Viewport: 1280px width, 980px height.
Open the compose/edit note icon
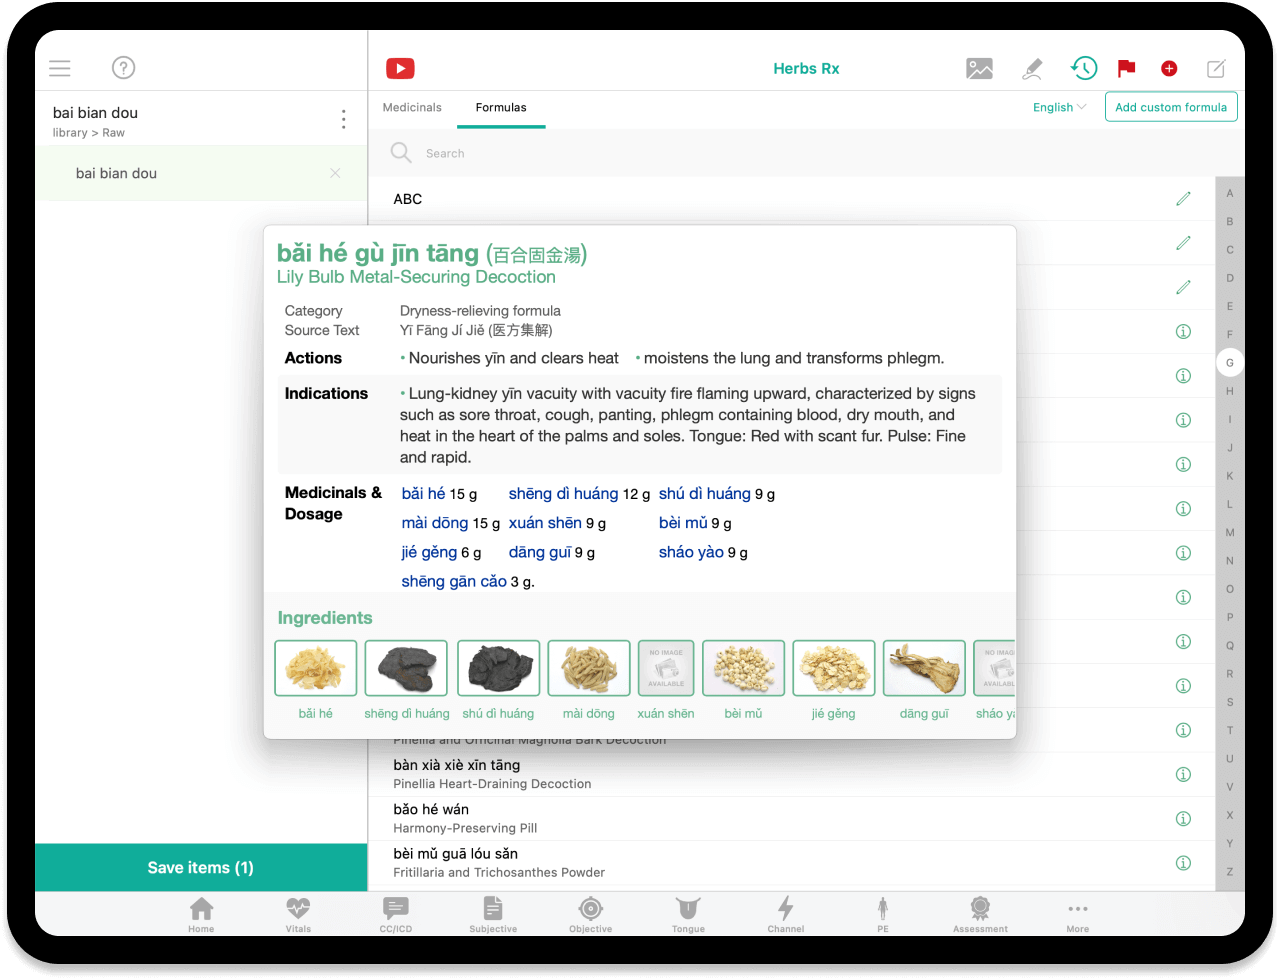[1215, 68]
